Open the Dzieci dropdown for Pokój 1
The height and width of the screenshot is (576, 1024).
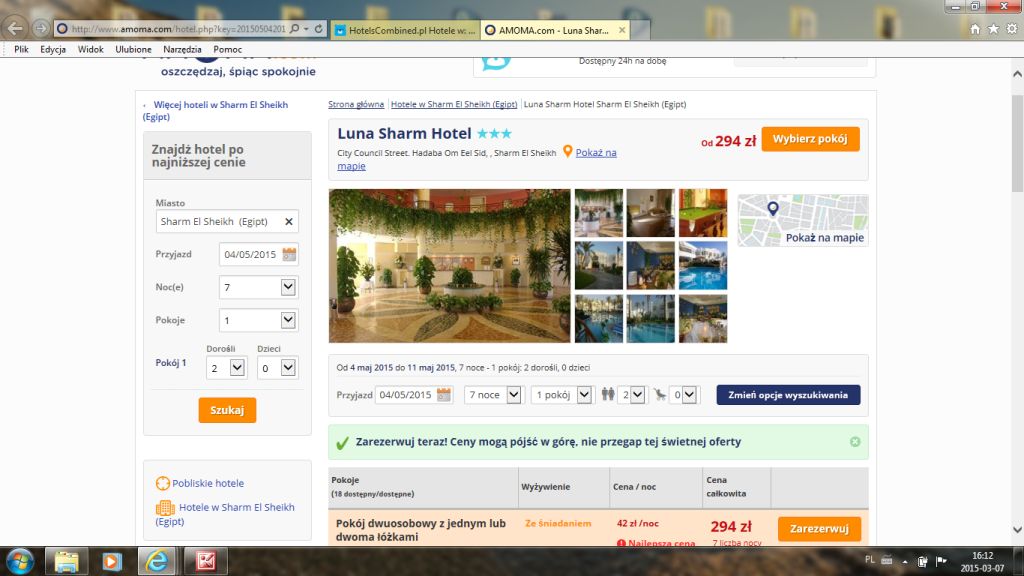click(x=288, y=368)
